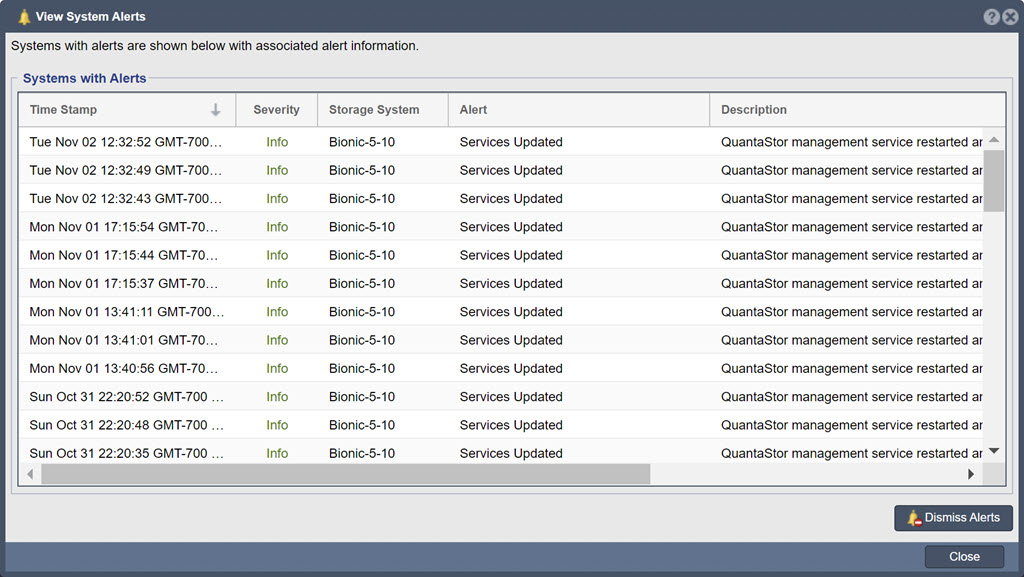1024x577 pixels.
Task: Select alert row Tue Nov 02 12:32:52
Action: [501, 142]
